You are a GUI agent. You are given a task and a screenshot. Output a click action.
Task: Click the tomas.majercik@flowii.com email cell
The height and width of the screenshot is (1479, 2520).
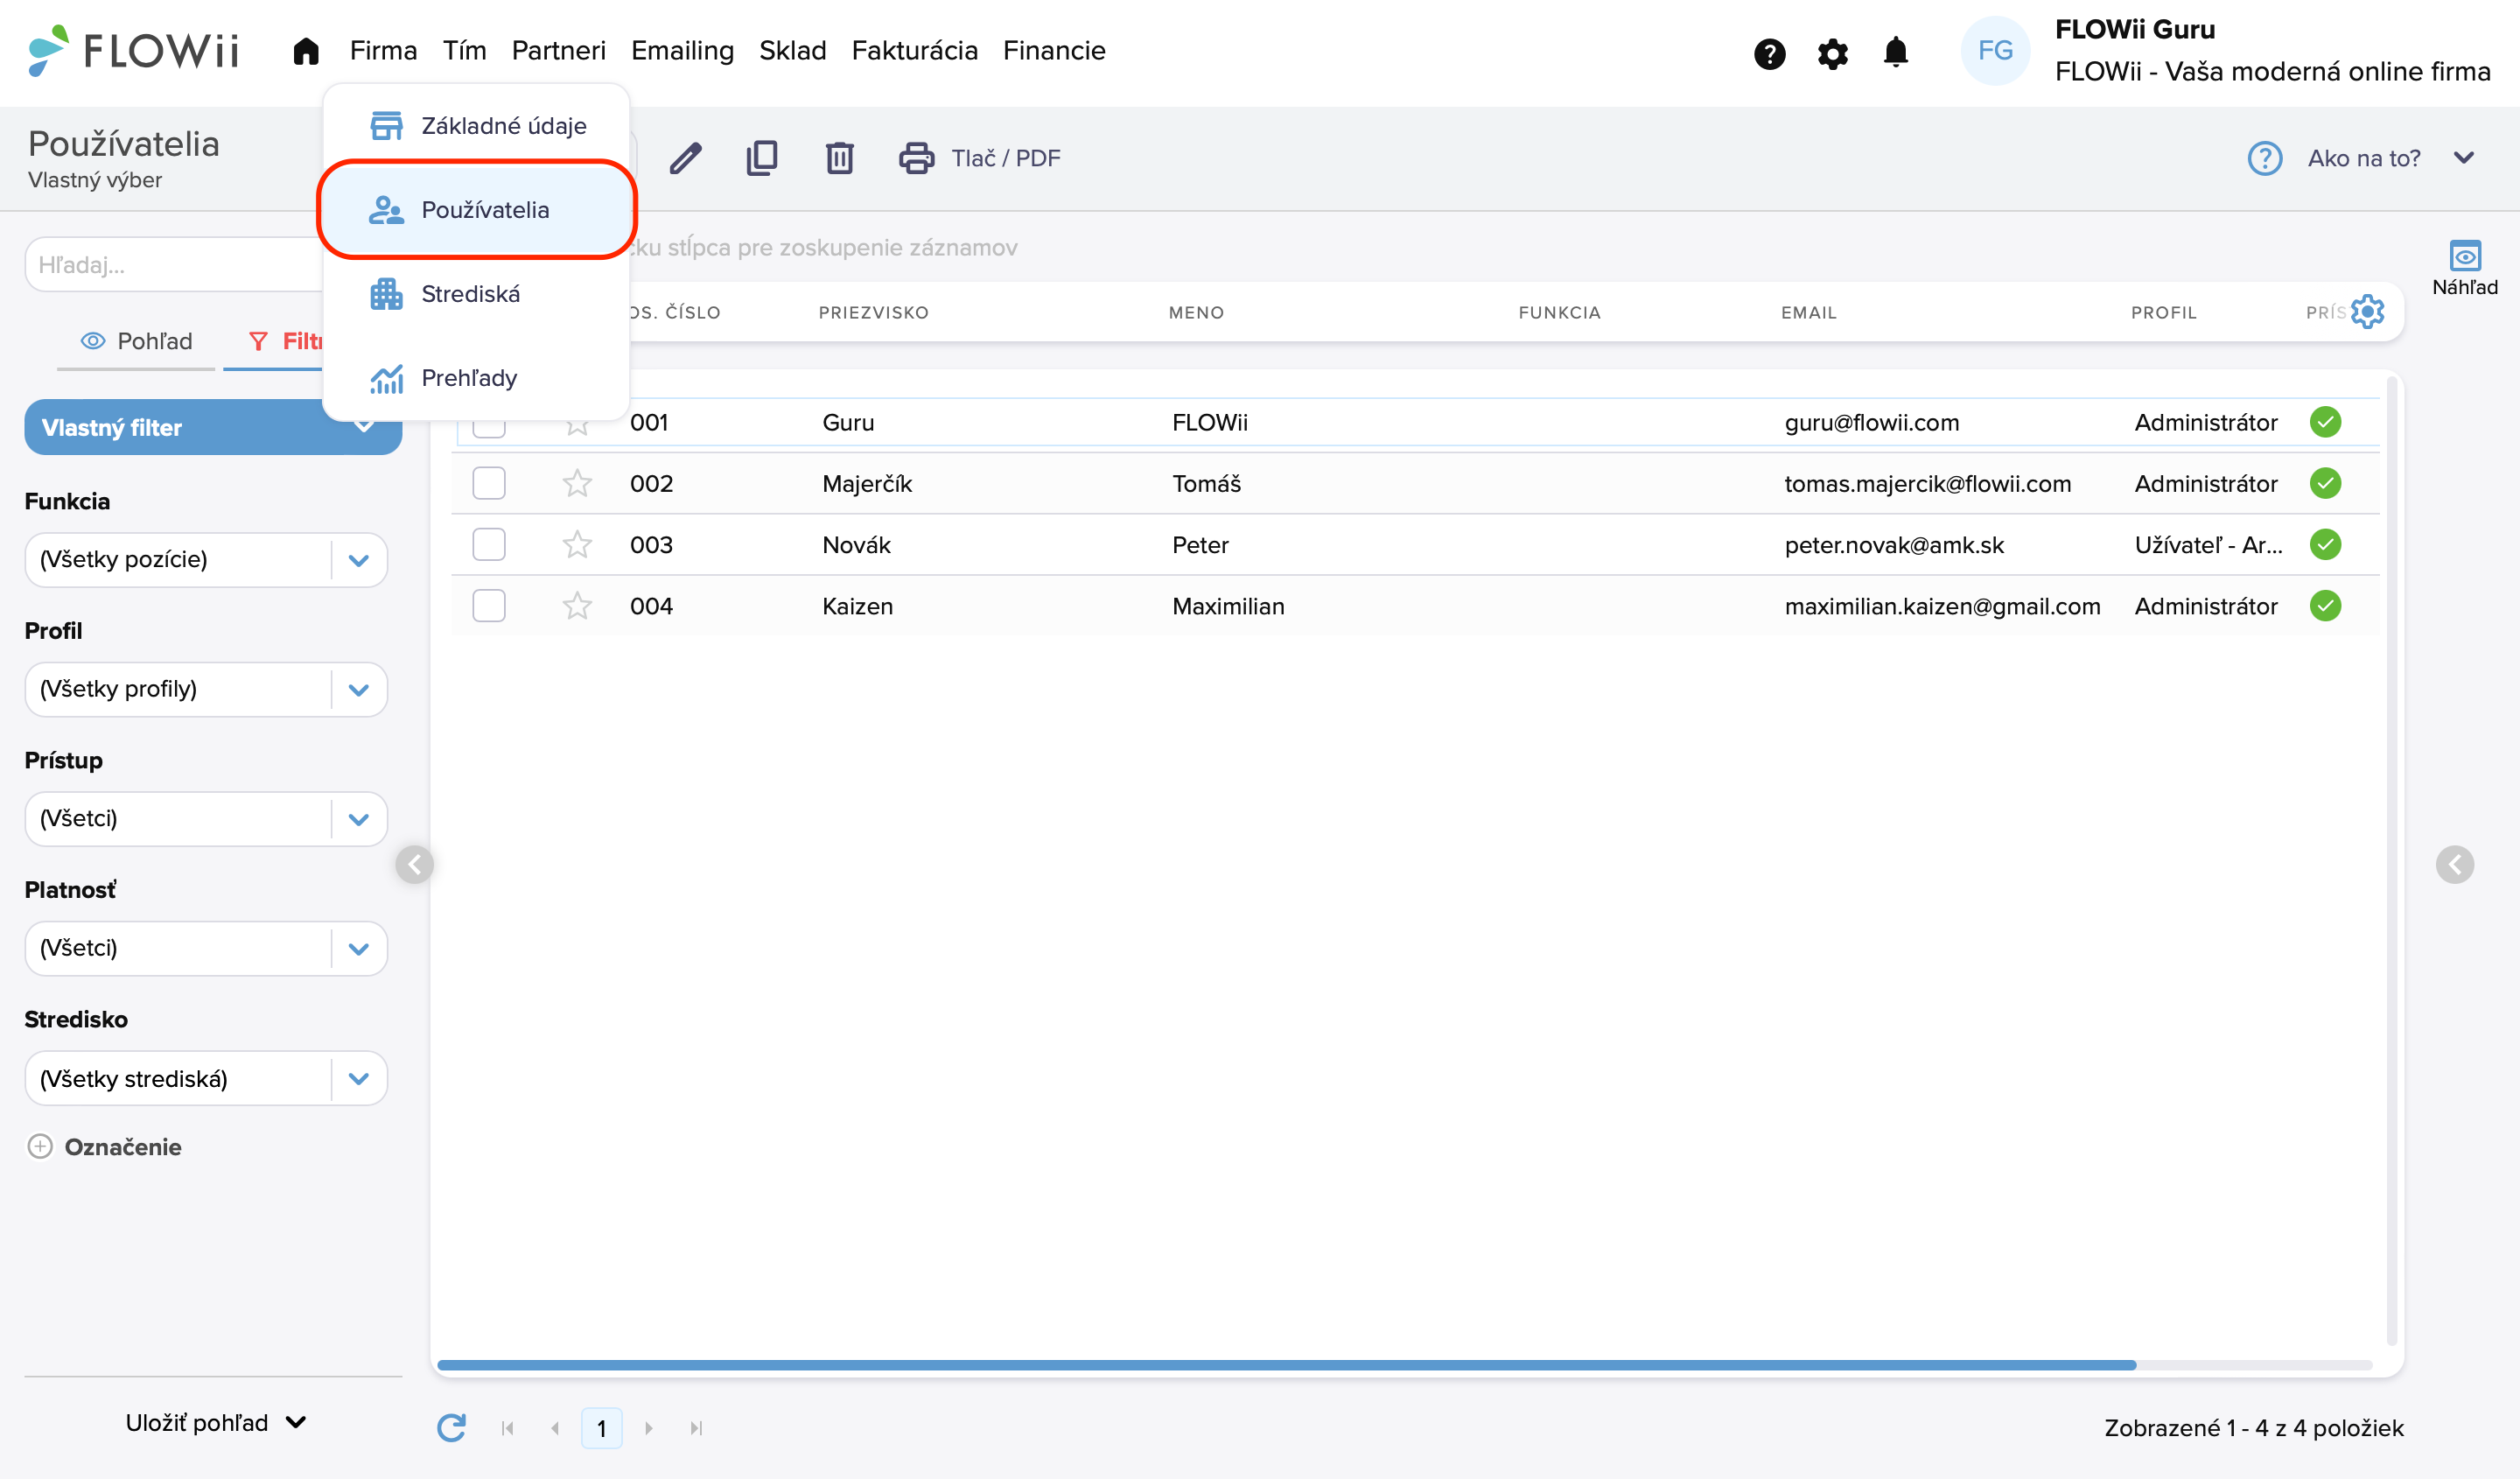pos(1927,484)
